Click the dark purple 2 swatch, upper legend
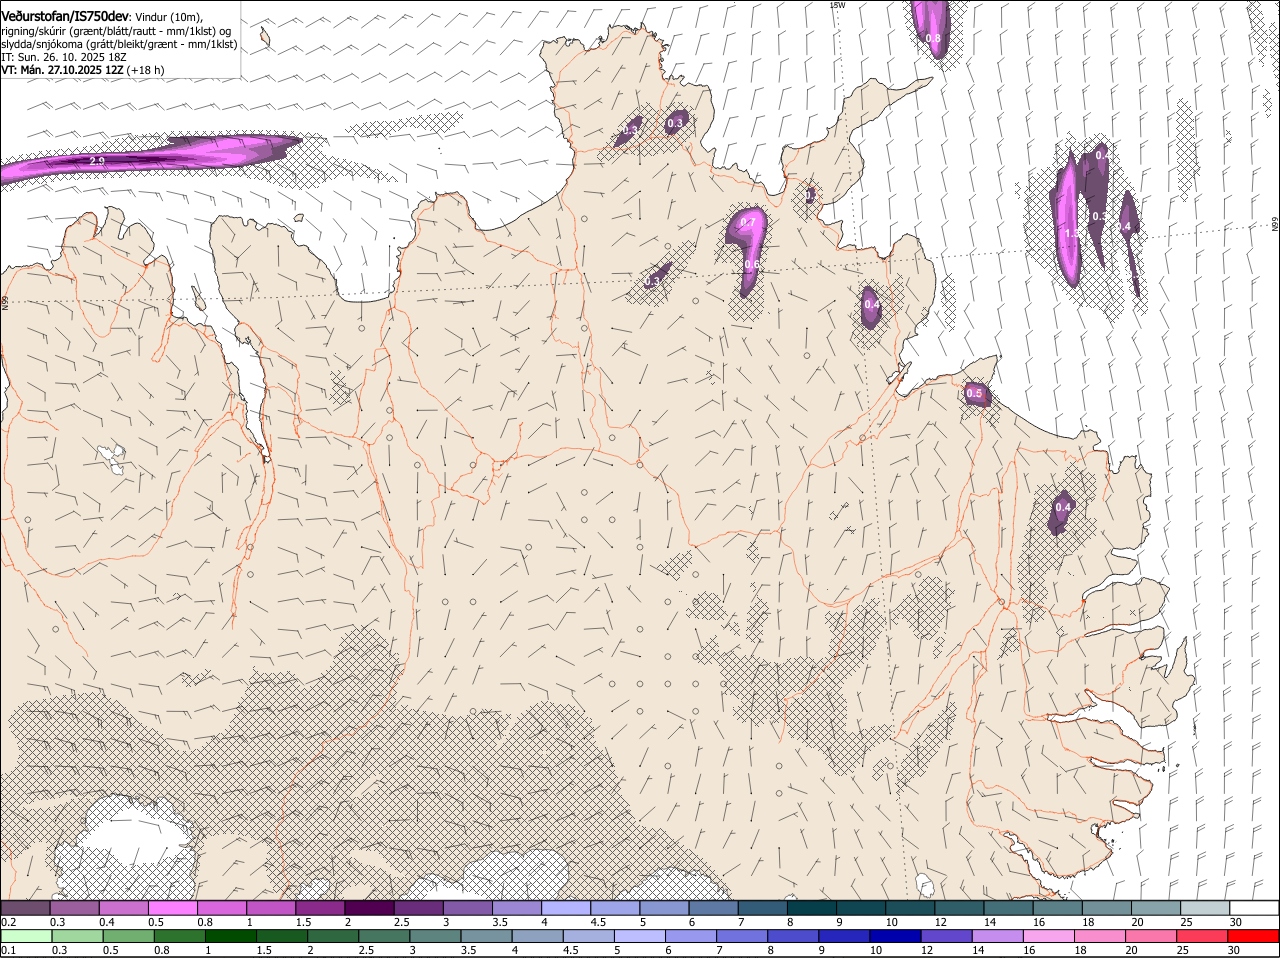1280x958 pixels. click(x=369, y=908)
